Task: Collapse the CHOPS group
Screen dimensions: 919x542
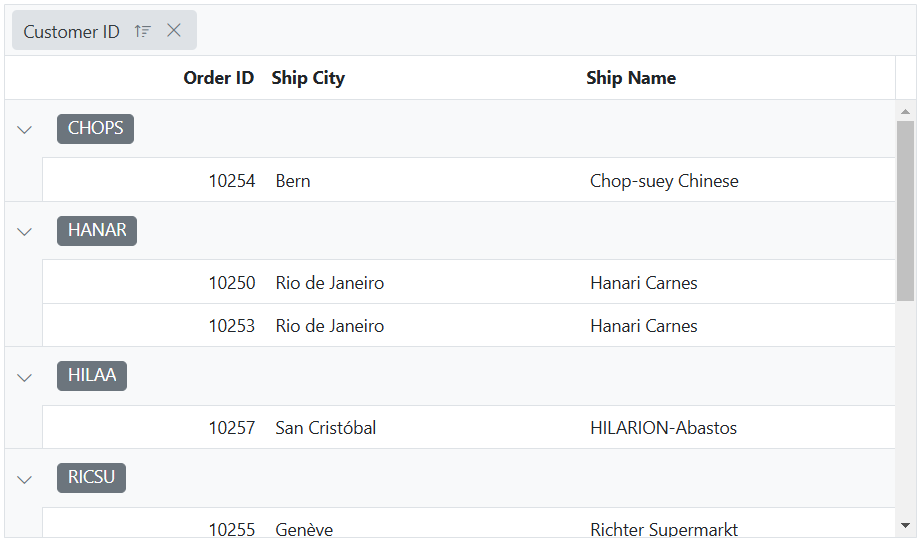Action: pos(24,129)
